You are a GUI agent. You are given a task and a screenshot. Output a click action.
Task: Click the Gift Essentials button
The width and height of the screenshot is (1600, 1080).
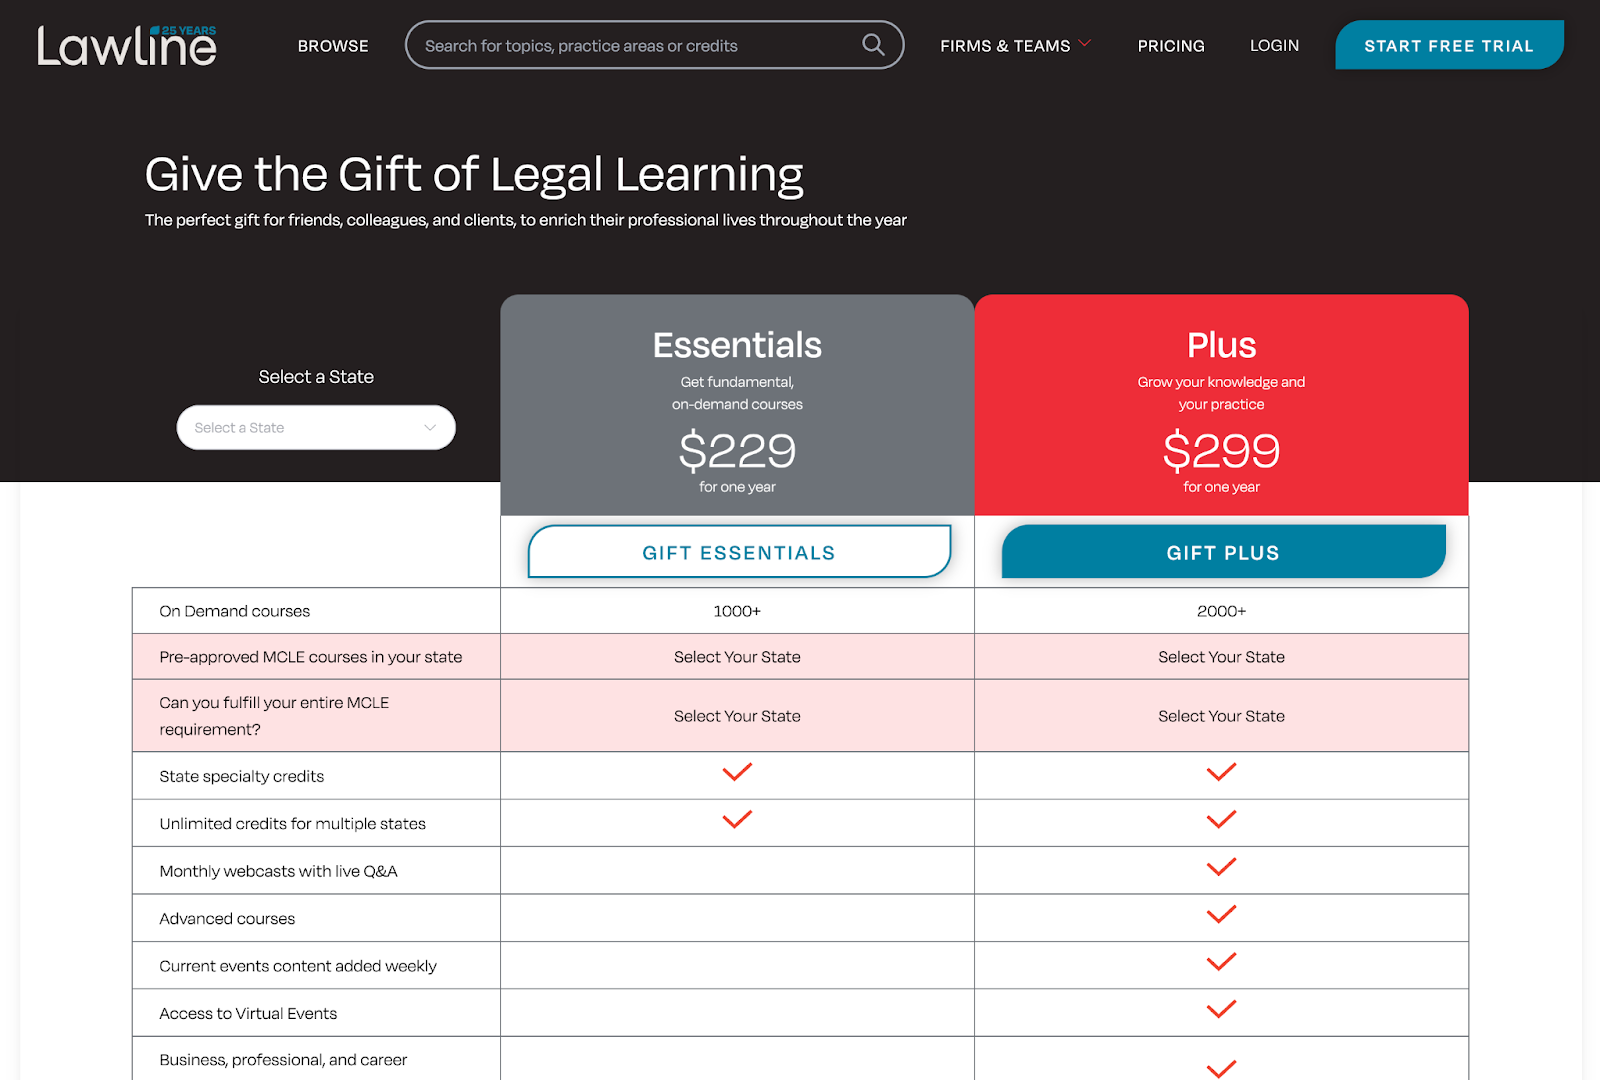[737, 551]
